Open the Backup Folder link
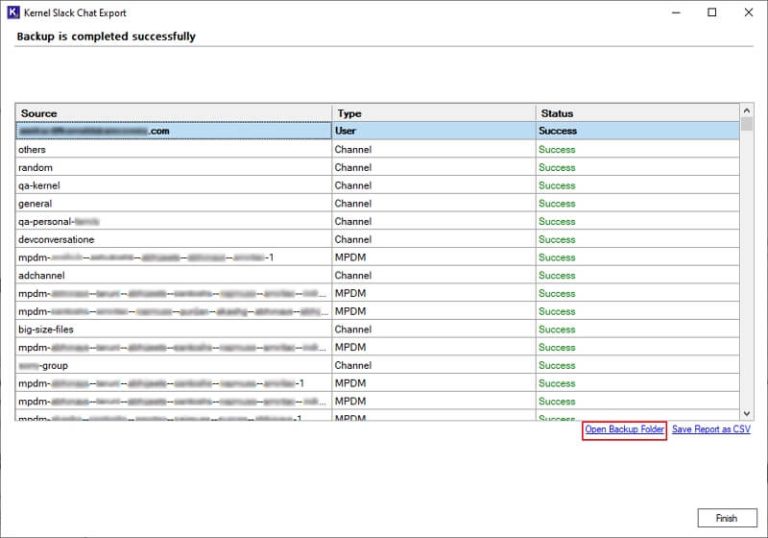This screenshot has width=768, height=538. (624, 430)
